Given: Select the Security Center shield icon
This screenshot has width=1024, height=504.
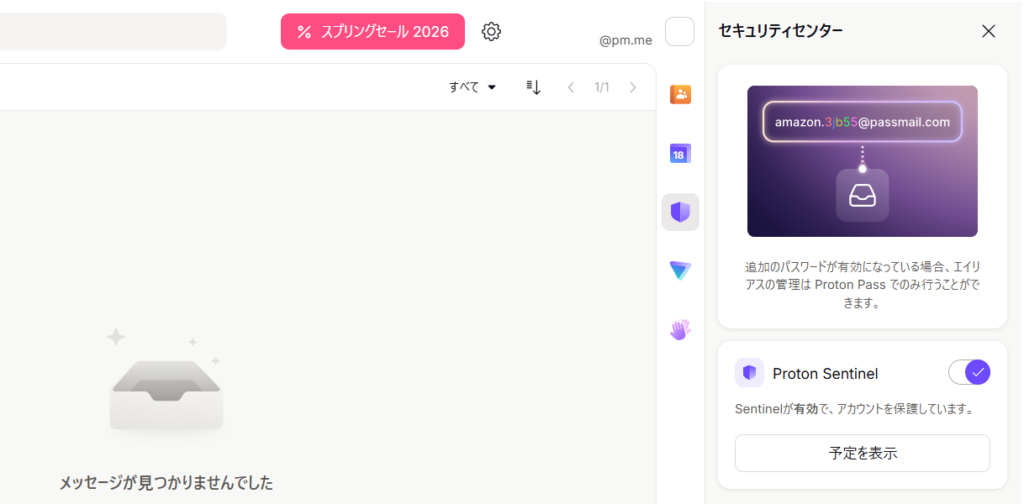Looking at the screenshot, I should pos(680,212).
